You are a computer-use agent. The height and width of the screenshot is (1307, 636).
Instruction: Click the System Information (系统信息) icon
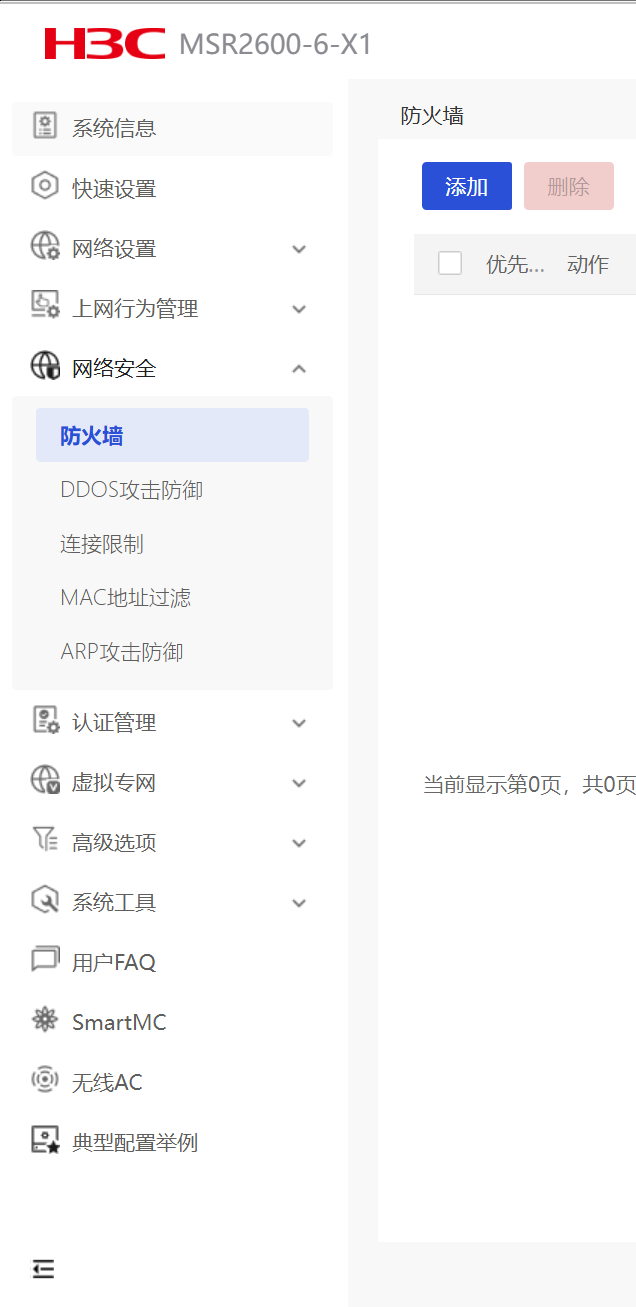click(x=45, y=126)
